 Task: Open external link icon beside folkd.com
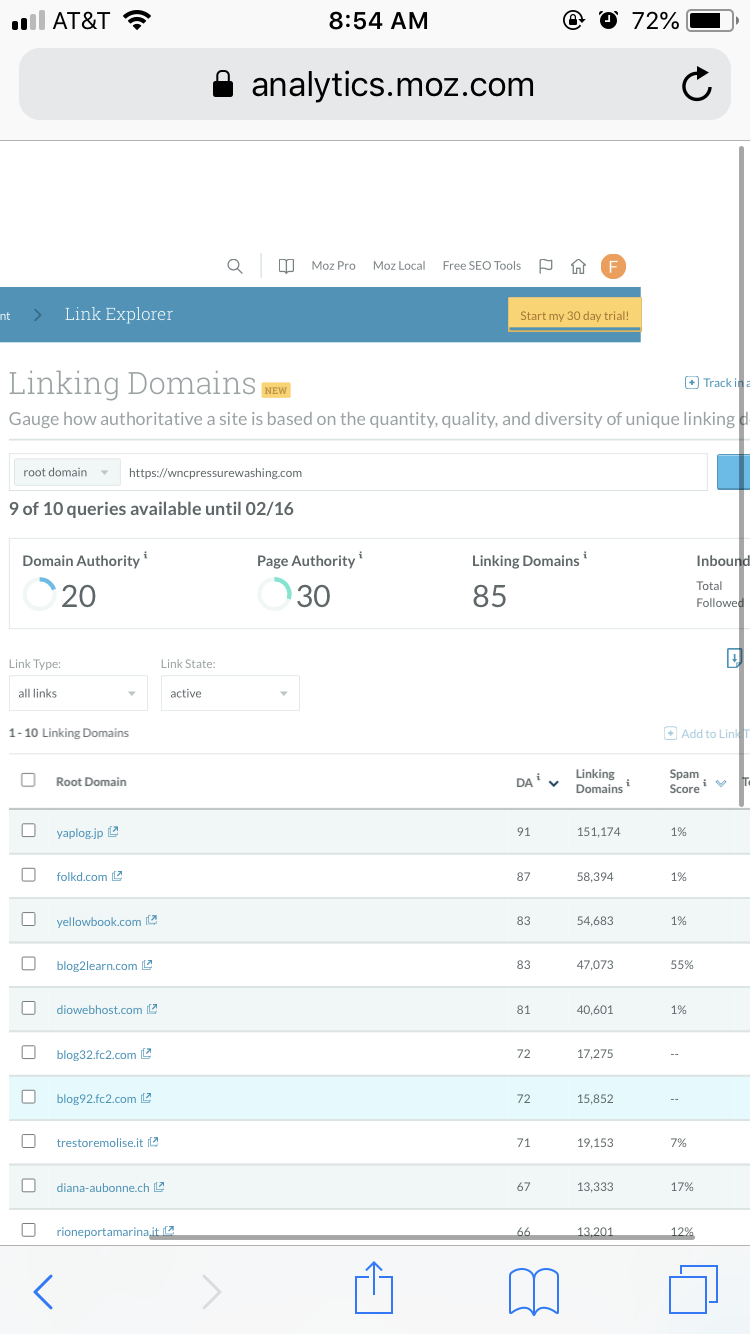tap(117, 876)
